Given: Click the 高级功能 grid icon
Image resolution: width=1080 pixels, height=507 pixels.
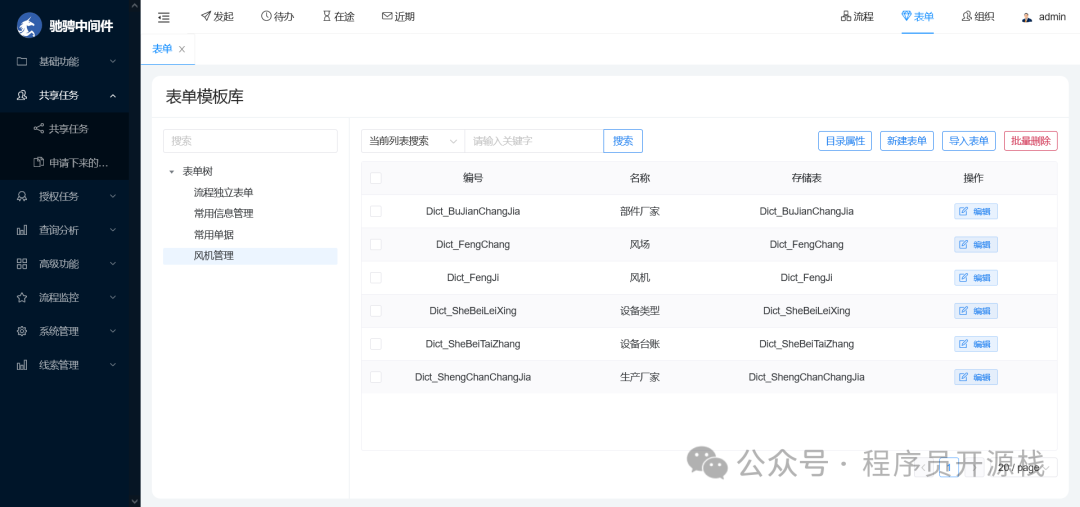Looking at the screenshot, I should point(22,264).
